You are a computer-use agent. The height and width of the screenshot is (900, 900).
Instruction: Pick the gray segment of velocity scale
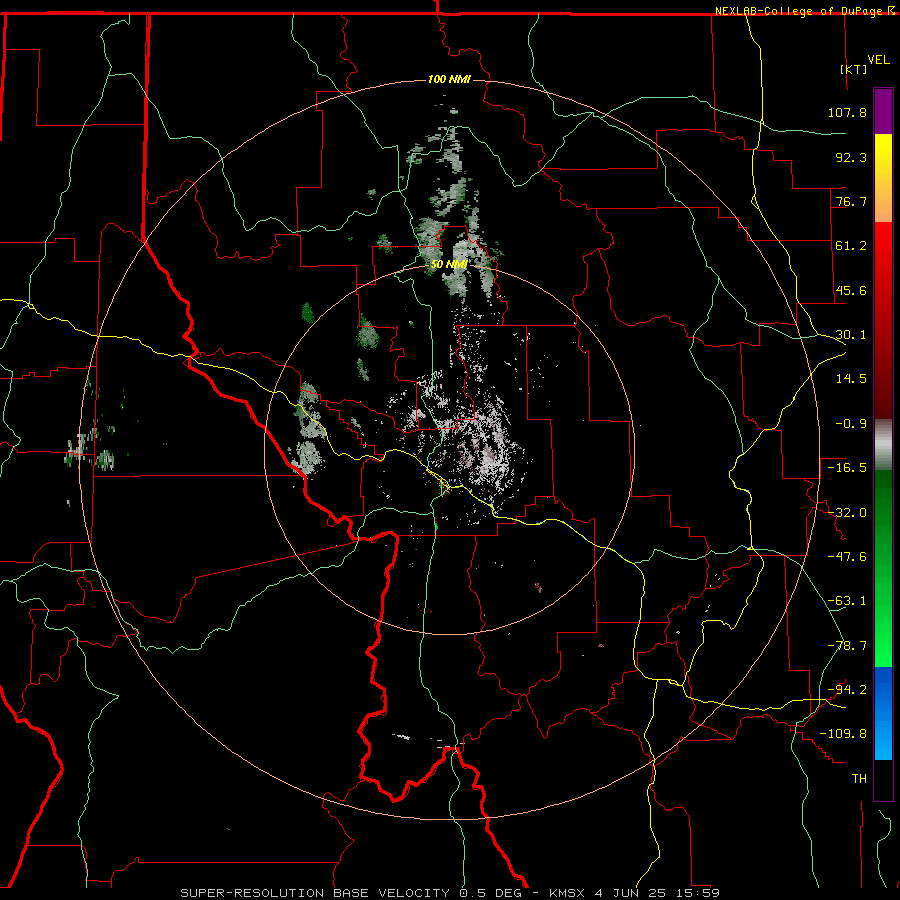pyautogui.click(x=883, y=445)
